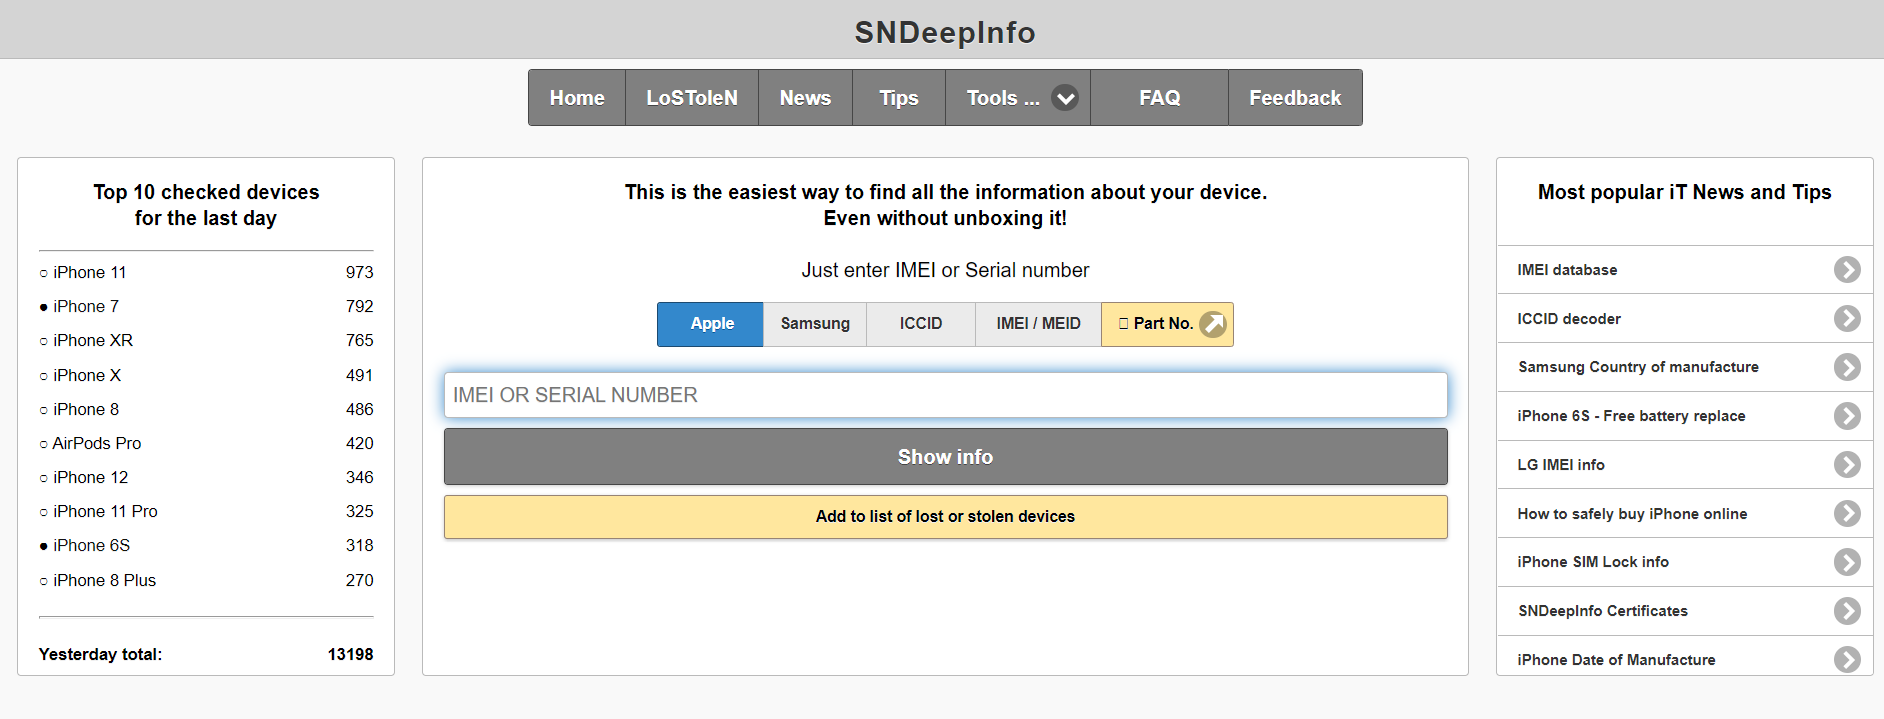The height and width of the screenshot is (719, 1884).
Task: Click arrow icon beside iPhone Date of Manufacture
Action: 1847,659
